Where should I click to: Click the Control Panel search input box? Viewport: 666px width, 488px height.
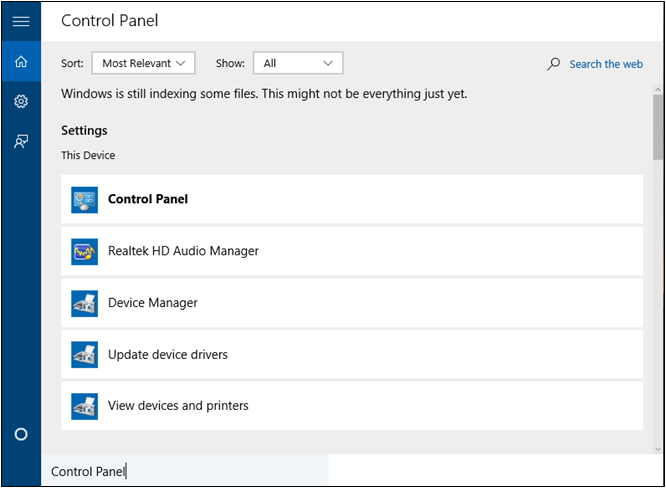pyautogui.click(x=185, y=471)
